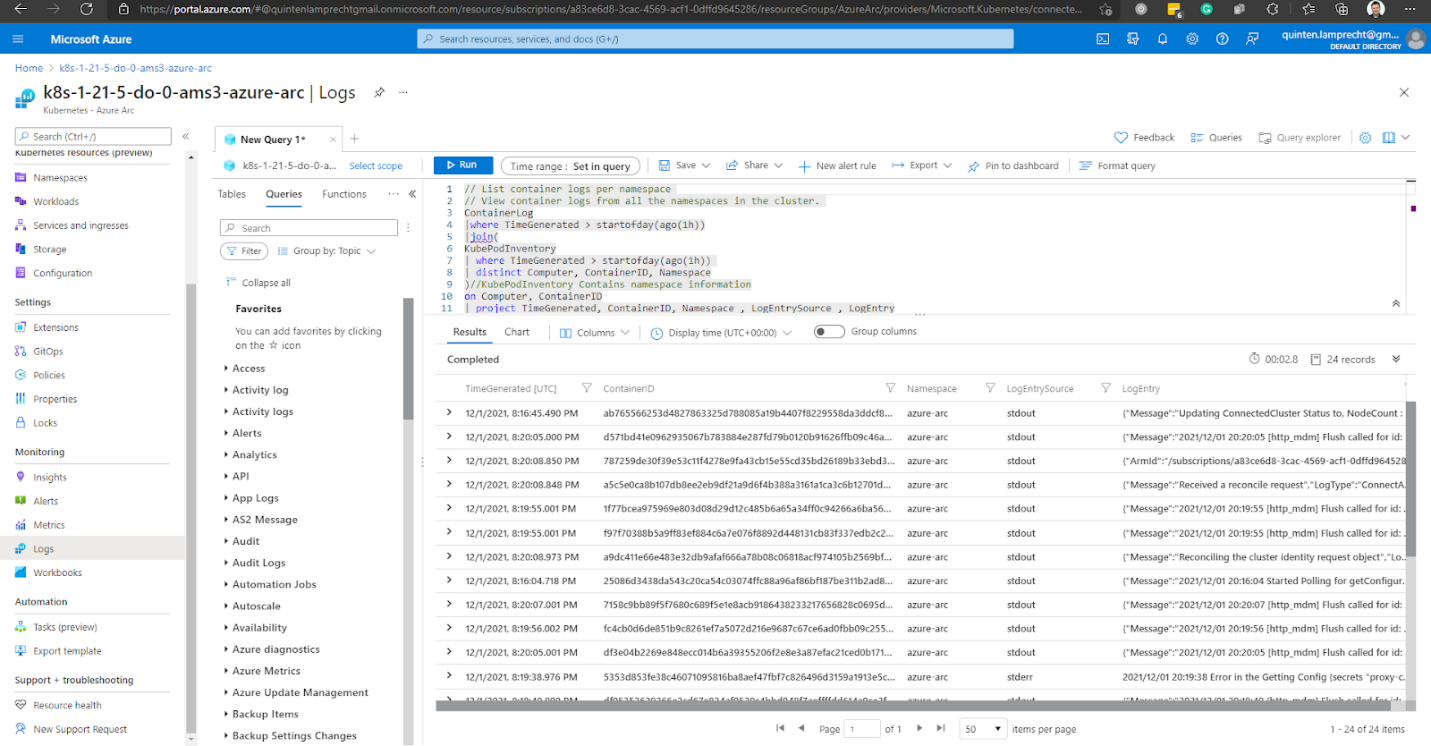Open Workloads in the left menu

point(56,201)
